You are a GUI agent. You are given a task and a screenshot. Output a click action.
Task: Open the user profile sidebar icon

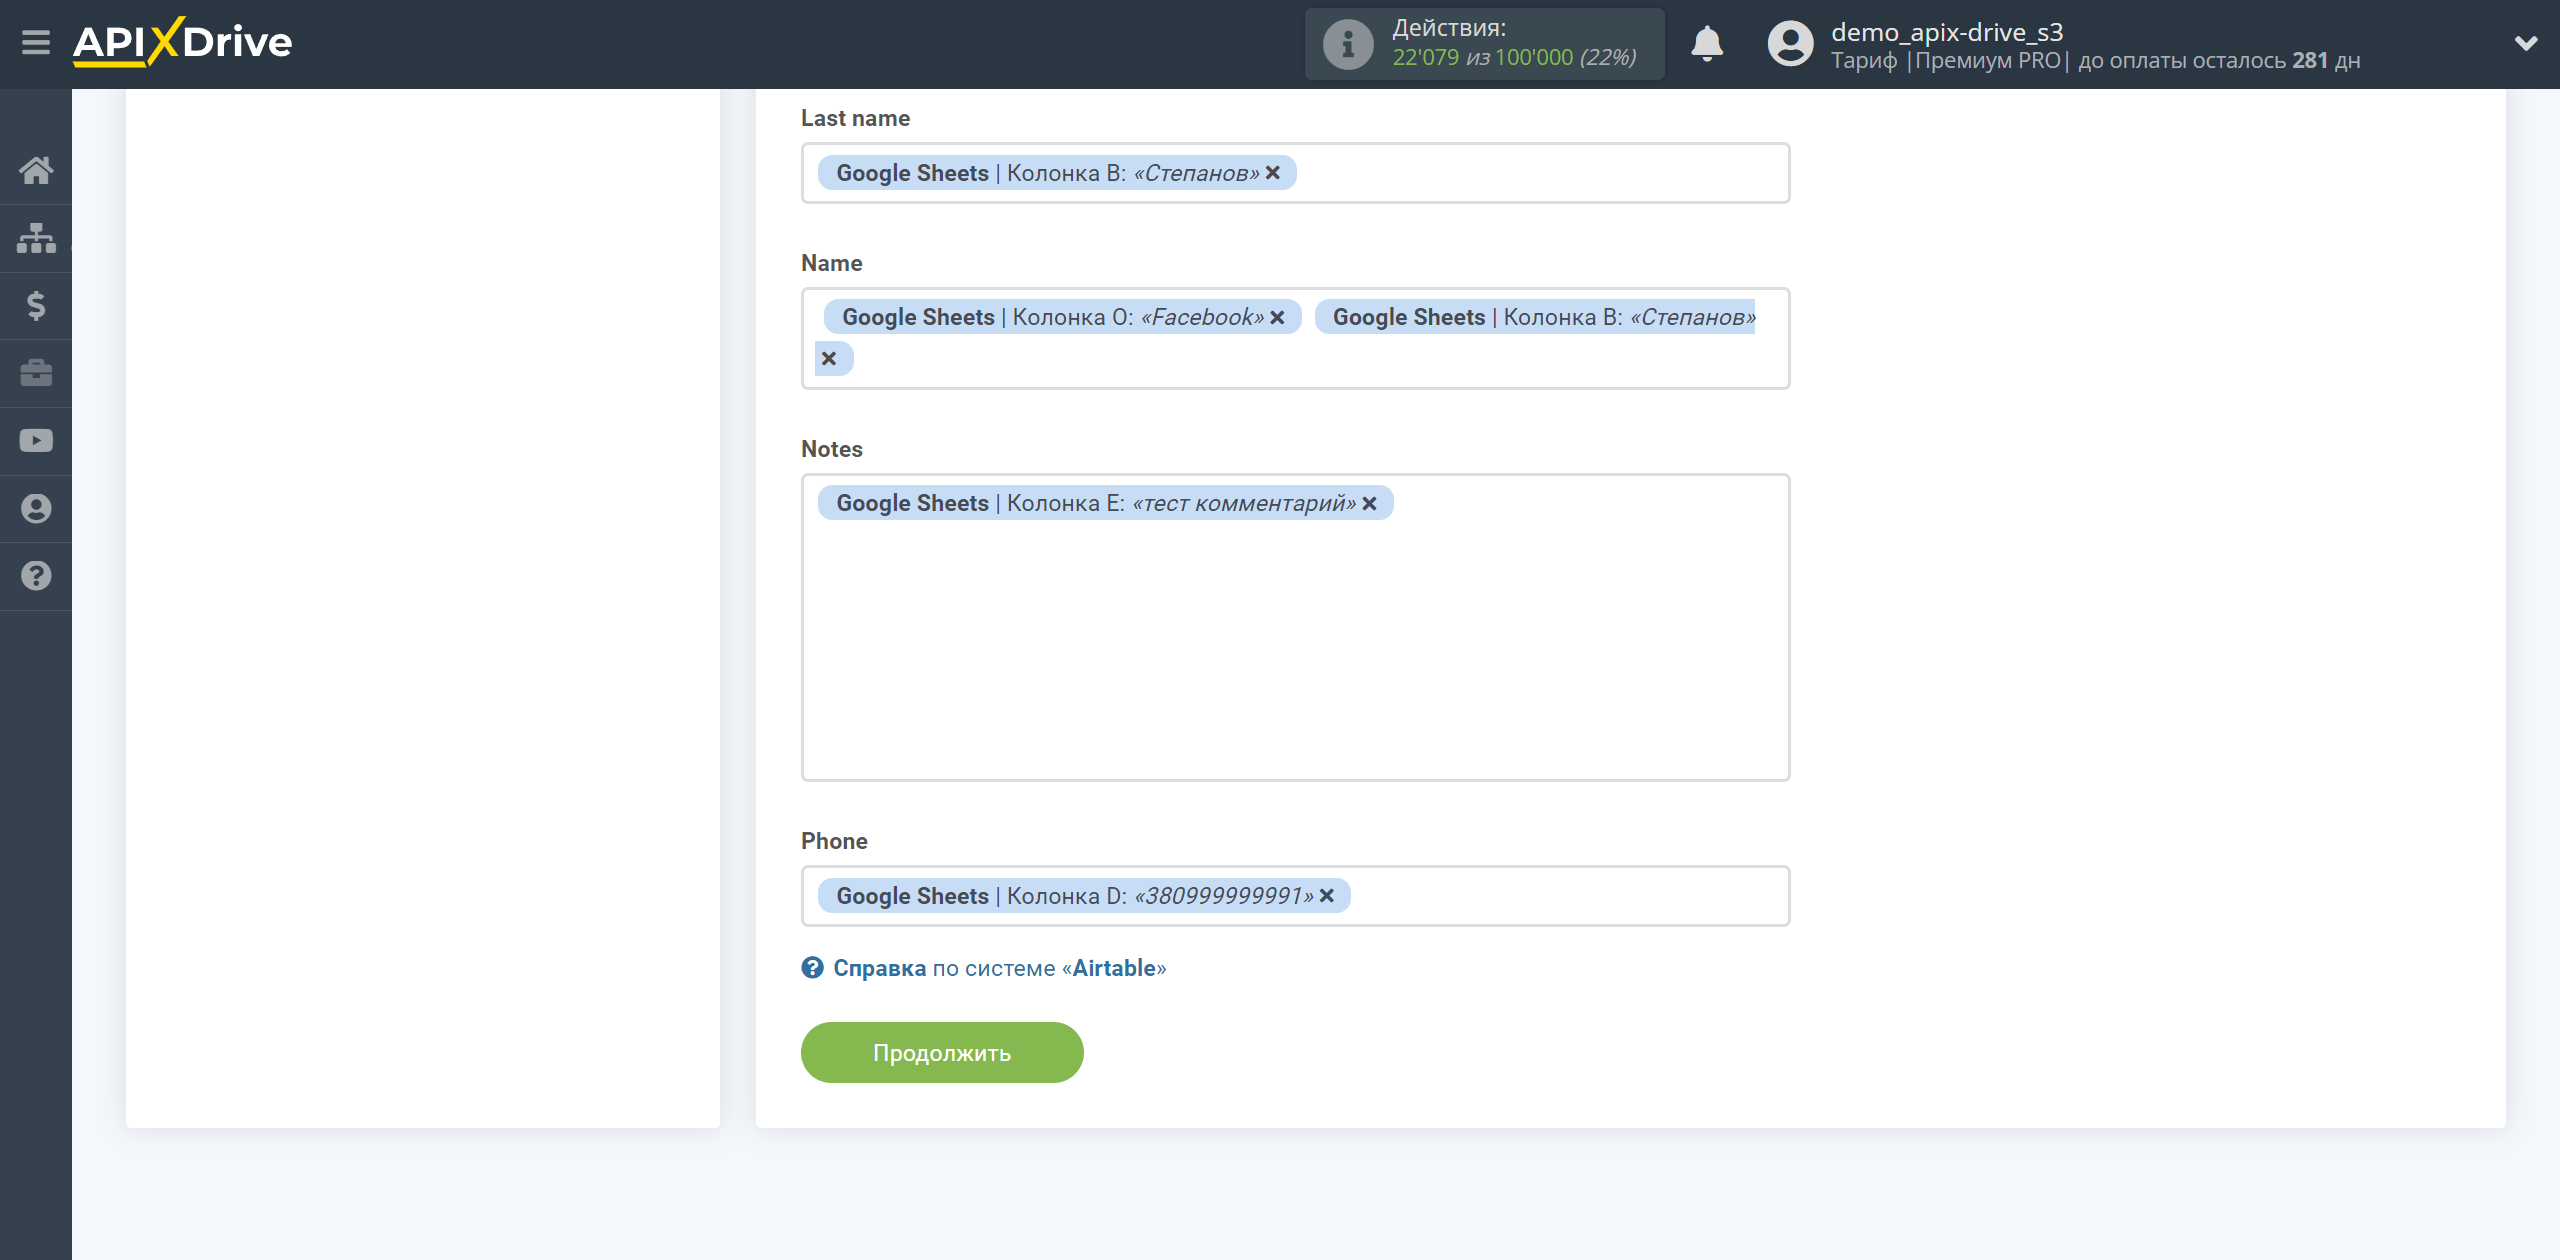(36, 508)
